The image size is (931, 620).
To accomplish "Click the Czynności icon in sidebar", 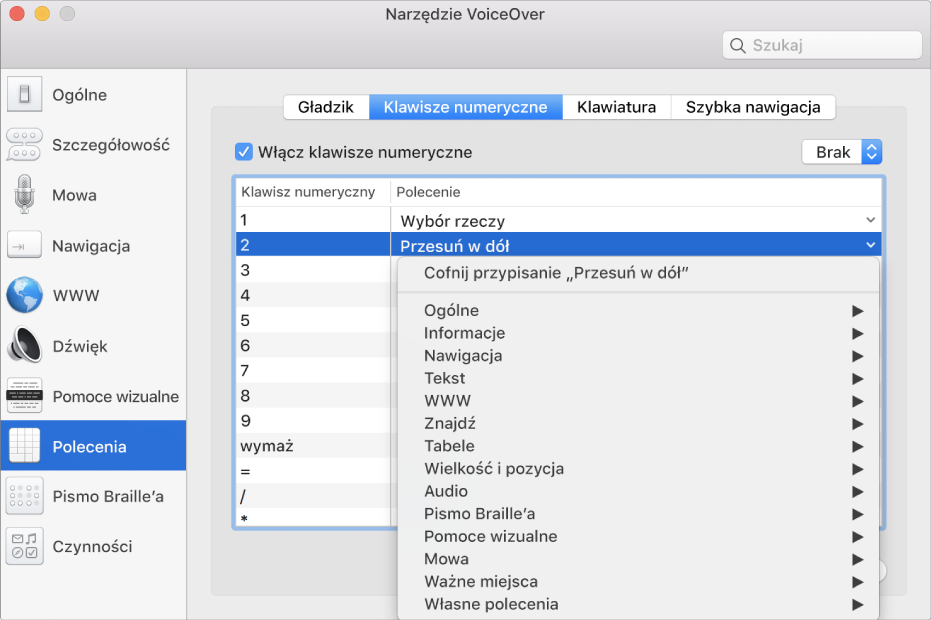I will 24,547.
